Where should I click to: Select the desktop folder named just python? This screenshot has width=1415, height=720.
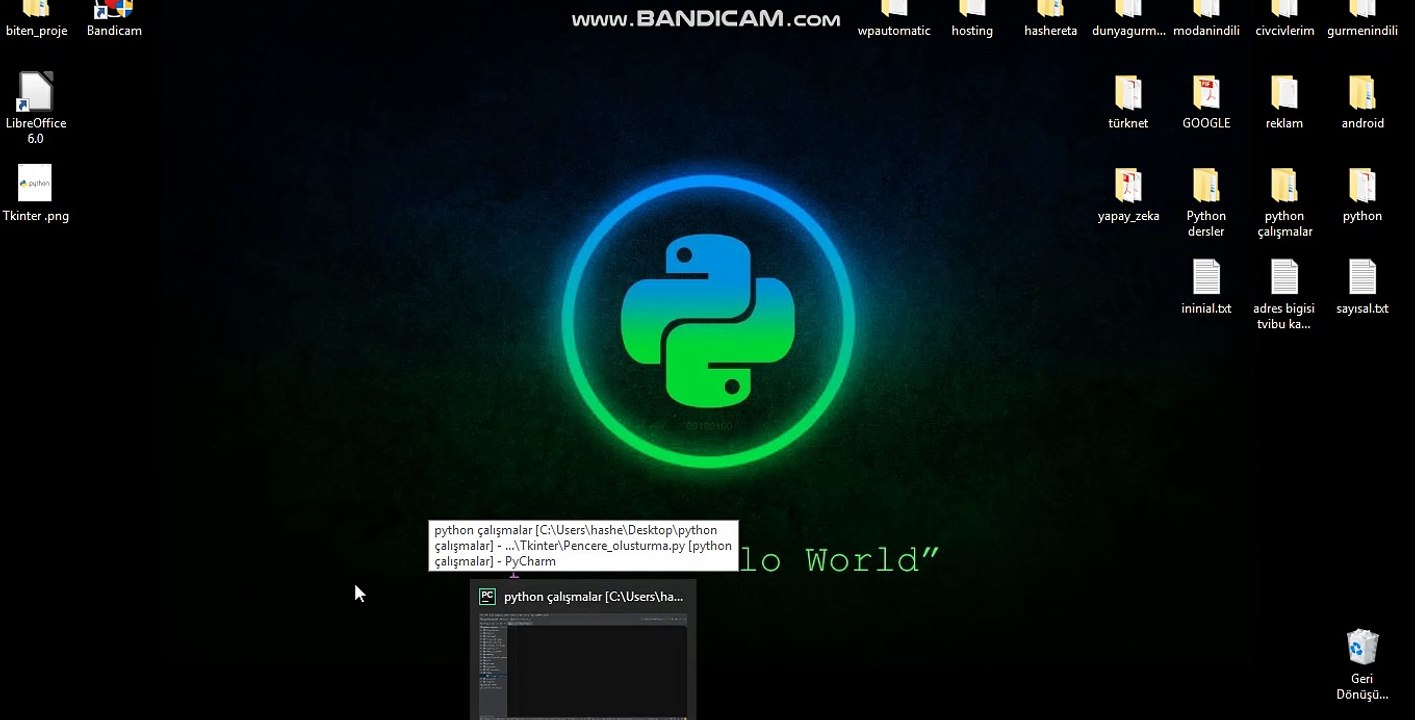tap(1362, 195)
